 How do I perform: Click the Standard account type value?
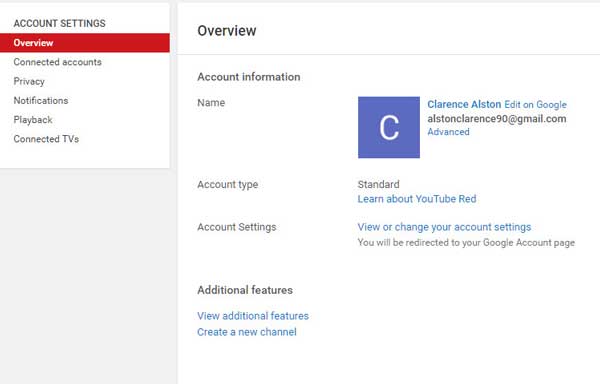tap(378, 184)
